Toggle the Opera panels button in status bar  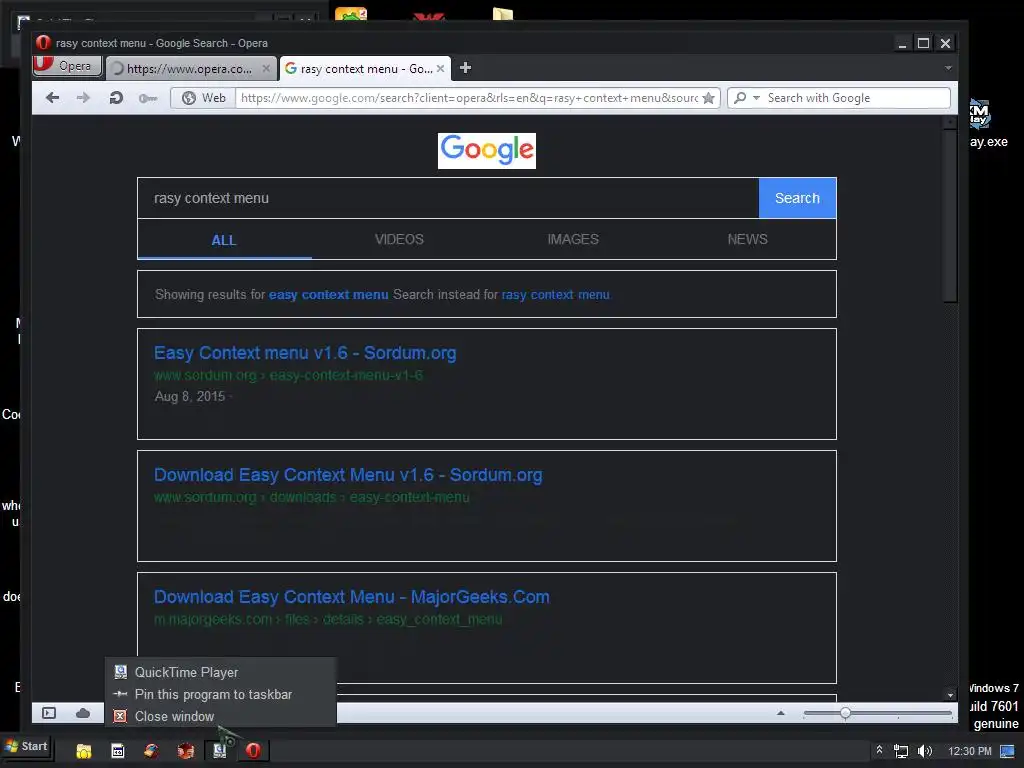pyautogui.click(x=49, y=712)
